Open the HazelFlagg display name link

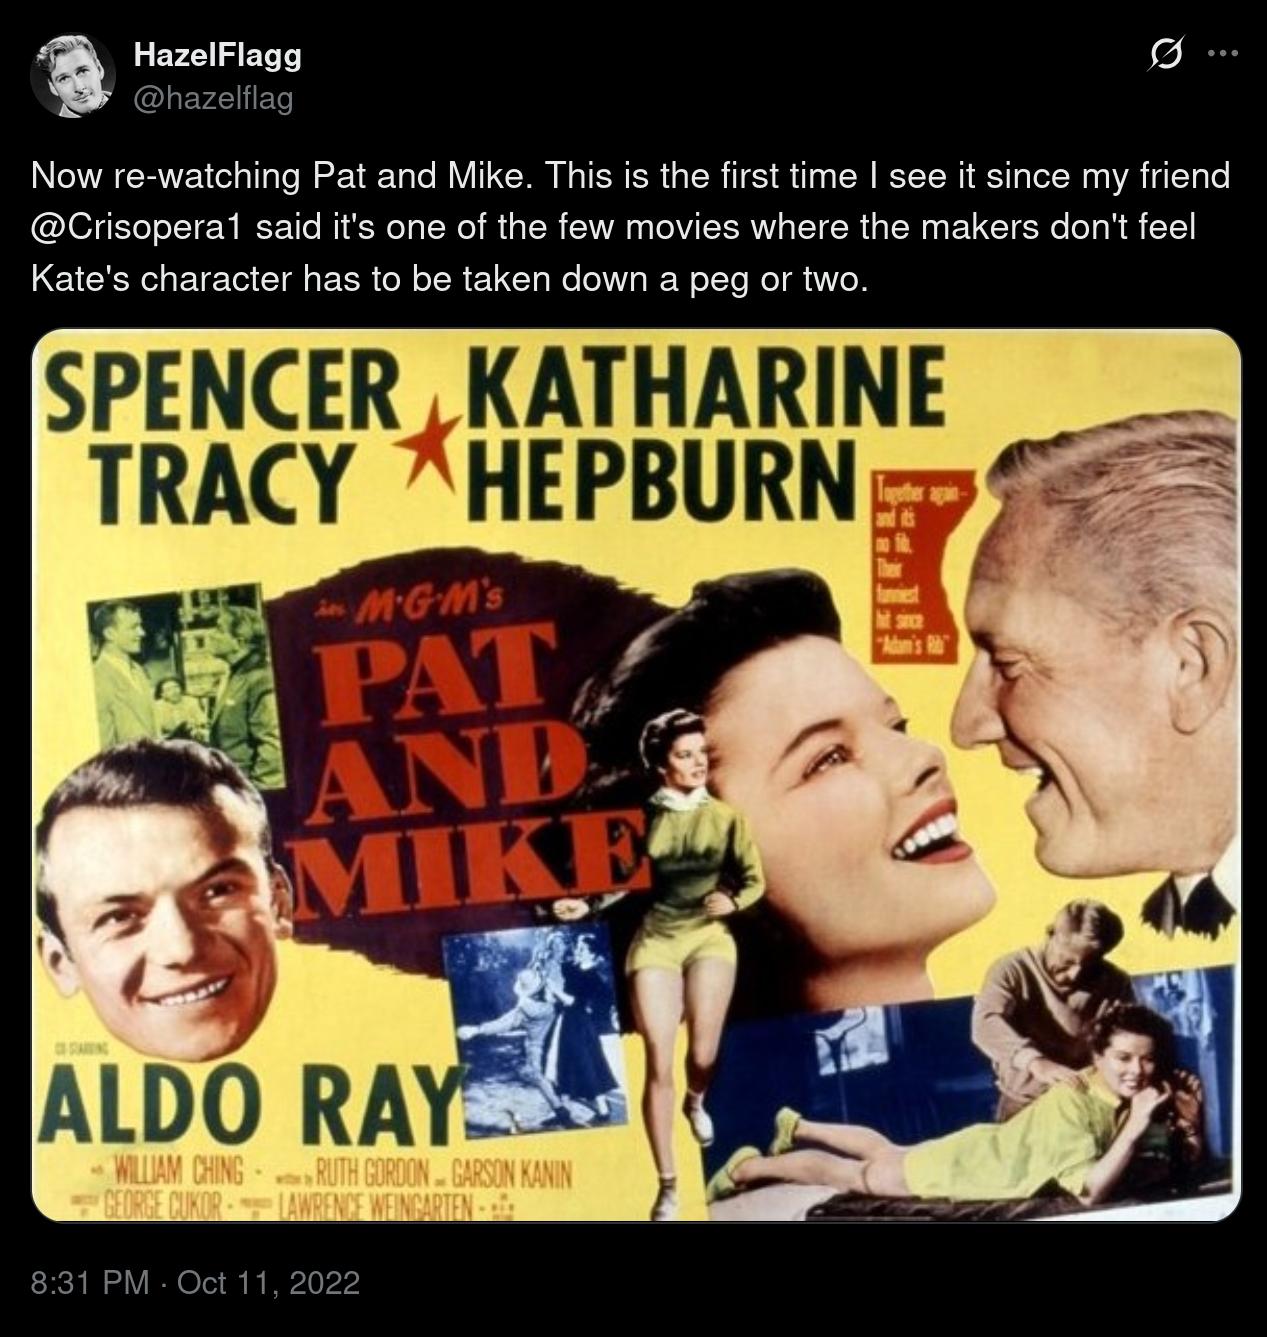pyautogui.click(x=217, y=55)
